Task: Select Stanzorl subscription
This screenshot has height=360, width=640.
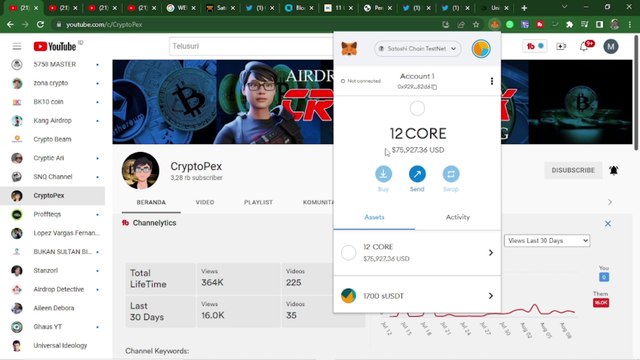Action: tap(52, 271)
